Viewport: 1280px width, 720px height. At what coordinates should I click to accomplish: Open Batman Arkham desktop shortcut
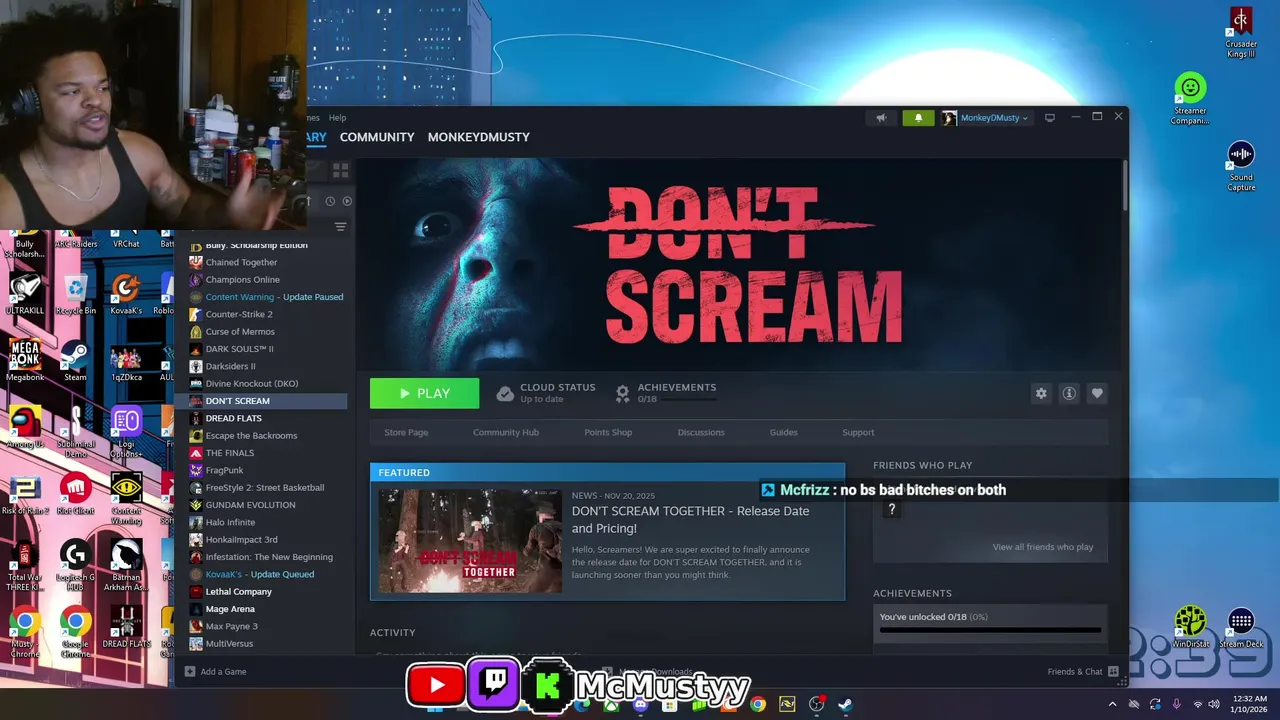click(126, 566)
